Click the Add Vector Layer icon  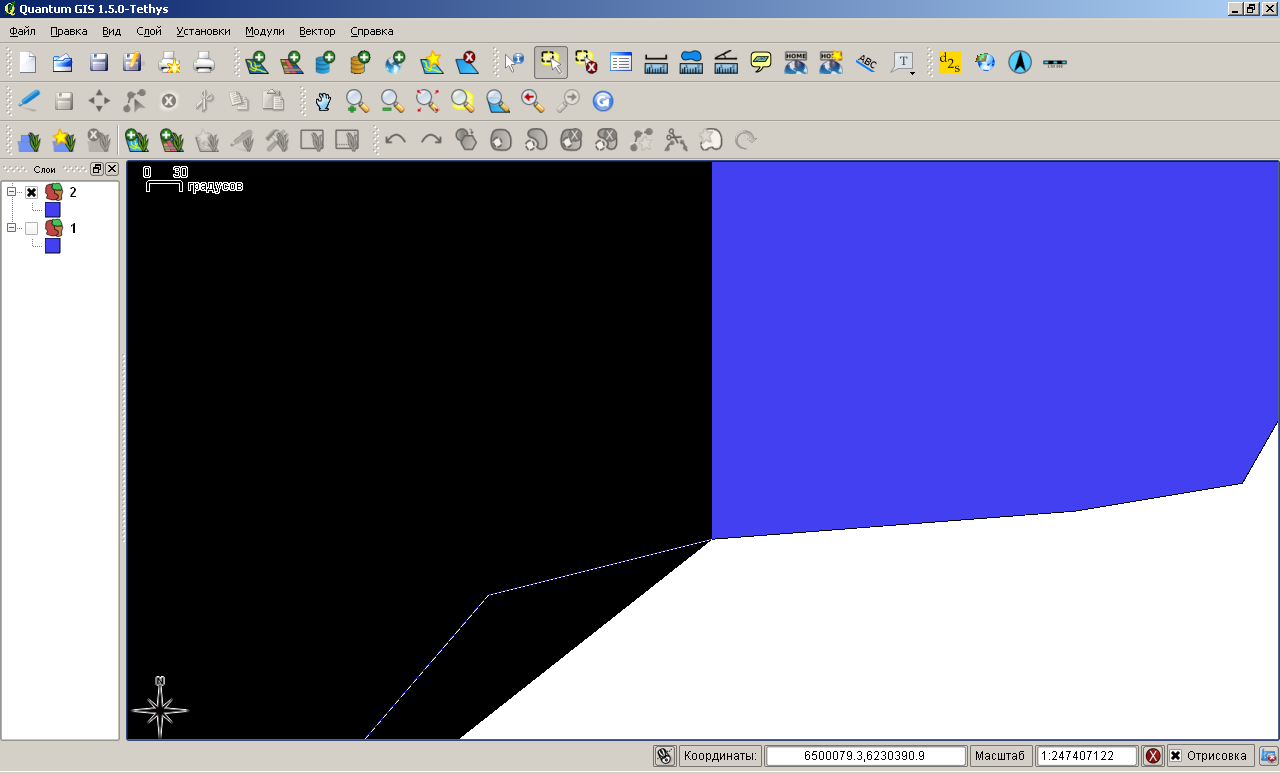[x=257, y=63]
